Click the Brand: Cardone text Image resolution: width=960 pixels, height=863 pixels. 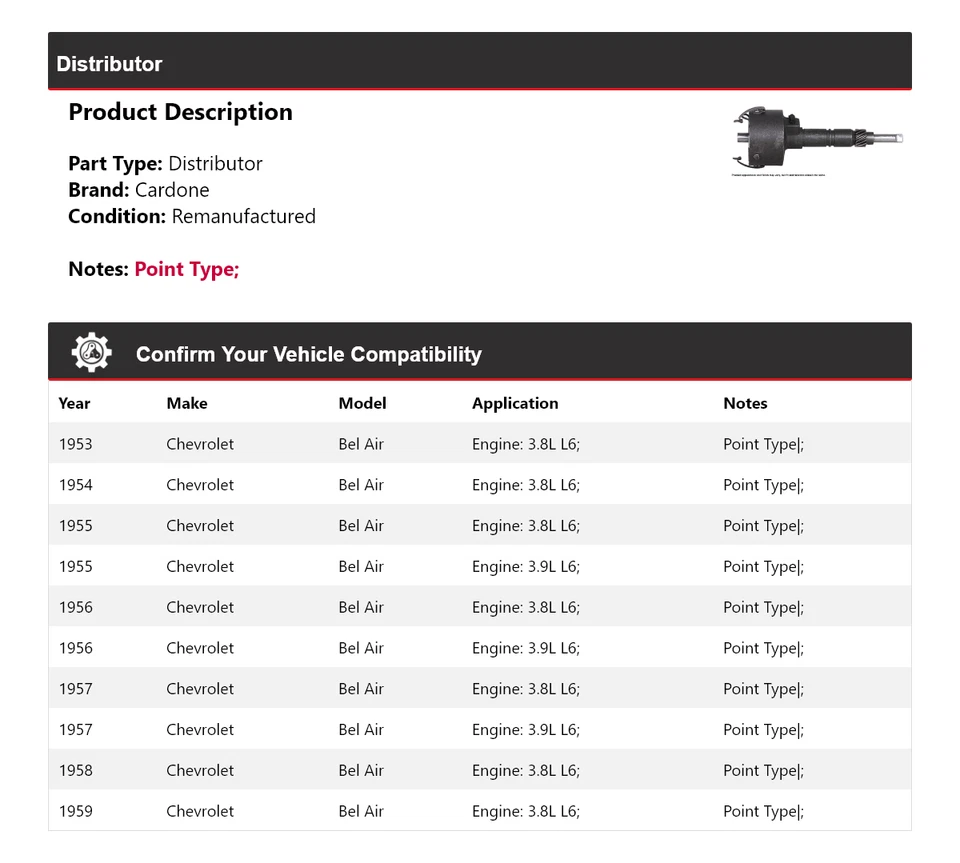click(x=139, y=190)
